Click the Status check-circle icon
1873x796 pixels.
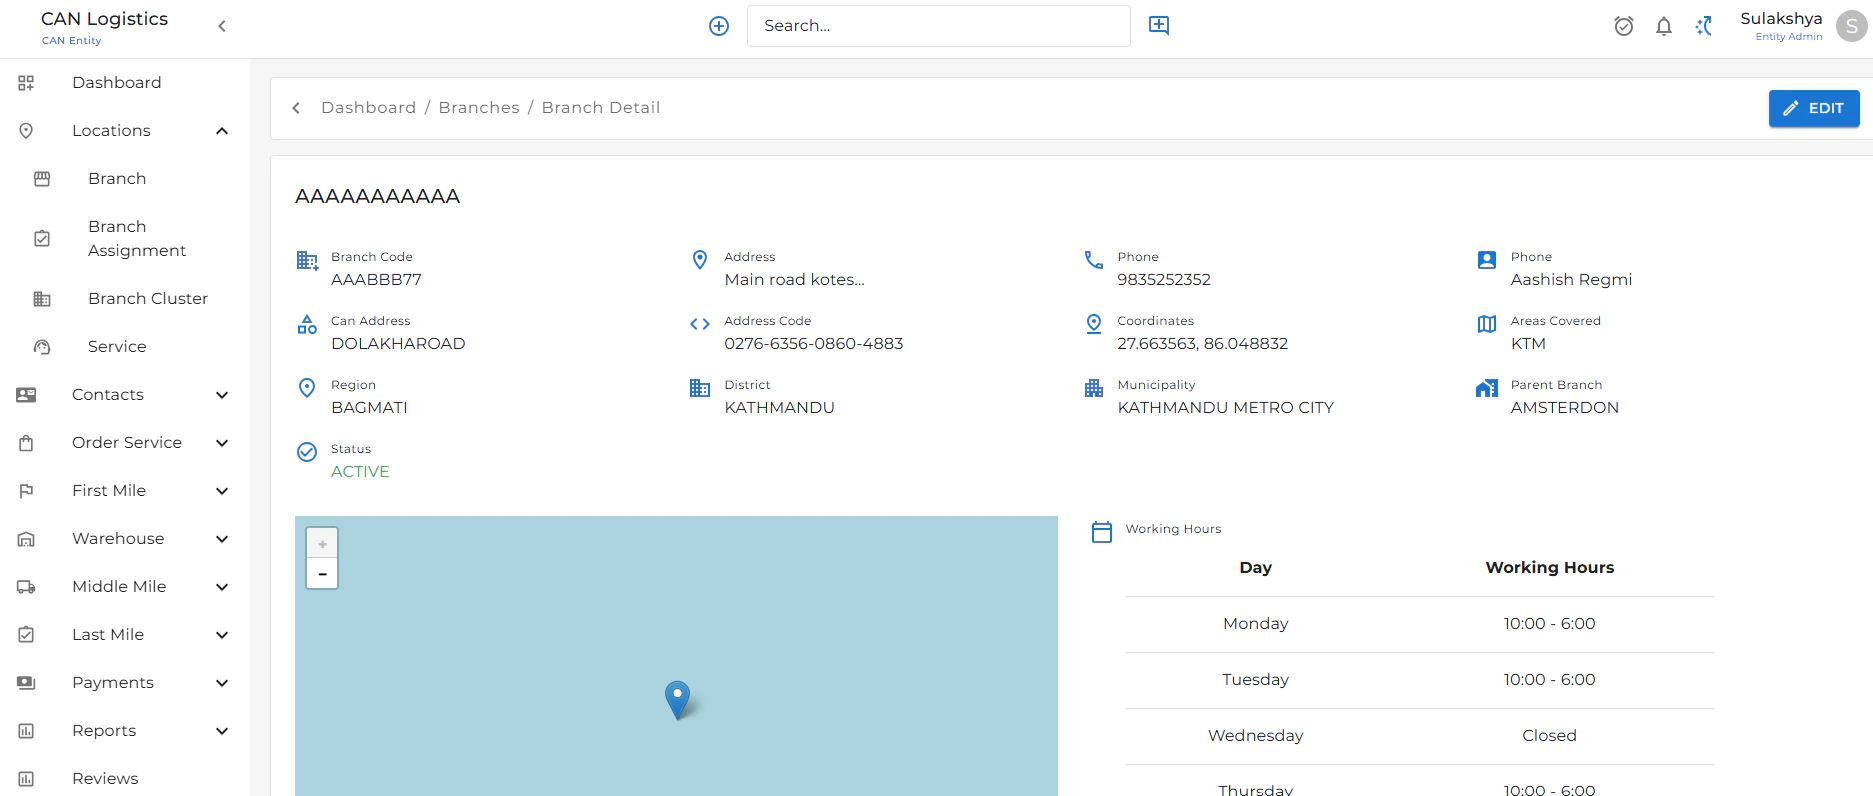pyautogui.click(x=307, y=452)
